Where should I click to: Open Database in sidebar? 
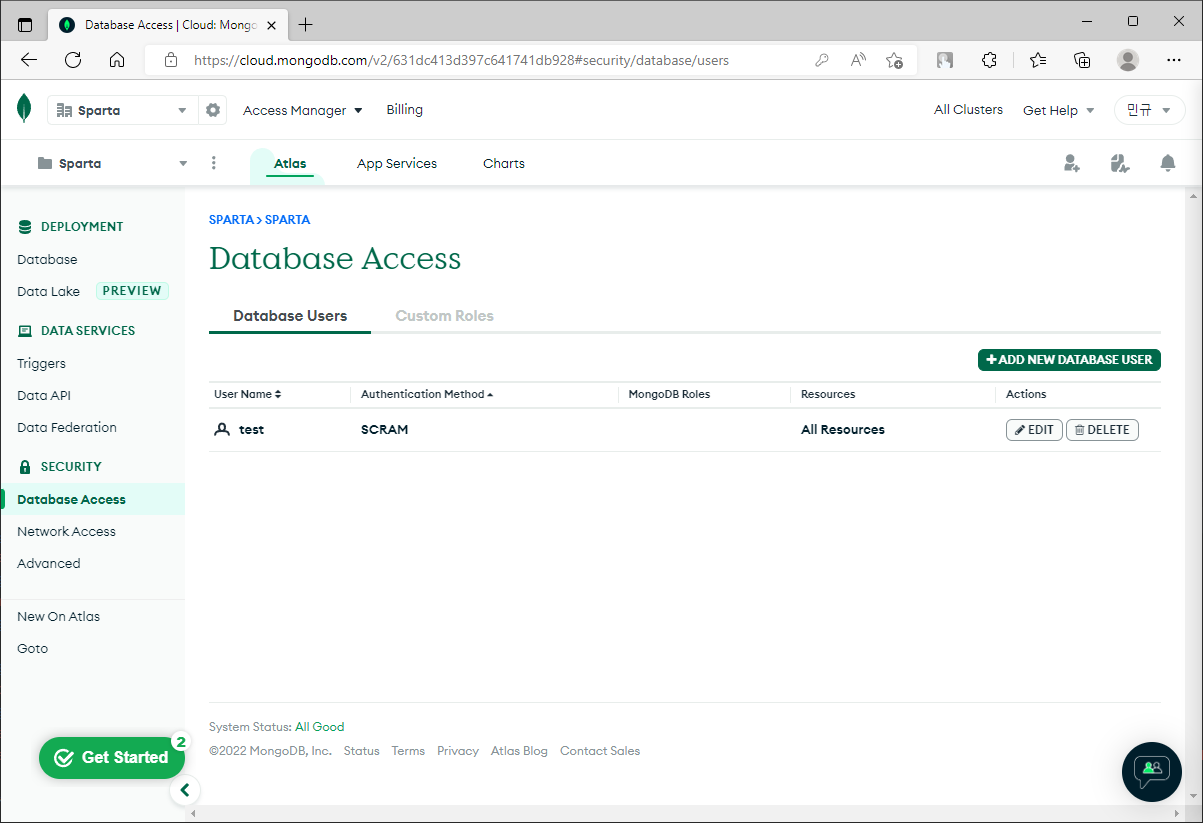click(x=47, y=259)
